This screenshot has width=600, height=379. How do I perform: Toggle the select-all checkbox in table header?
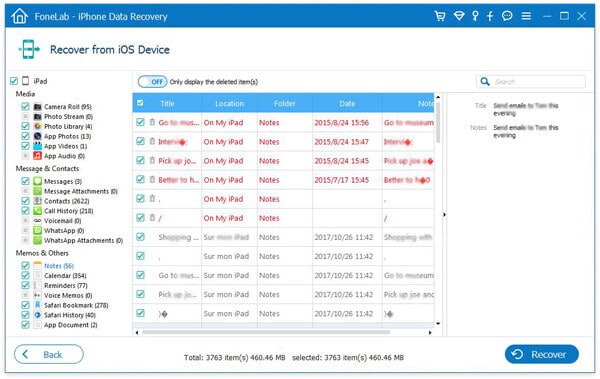point(140,103)
